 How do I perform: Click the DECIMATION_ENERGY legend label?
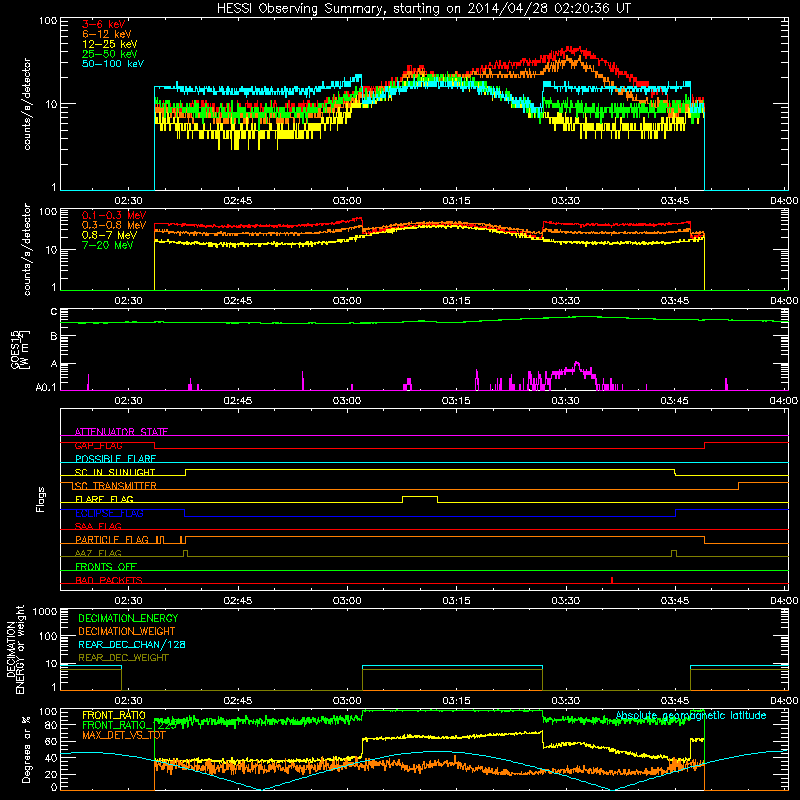pos(128,618)
